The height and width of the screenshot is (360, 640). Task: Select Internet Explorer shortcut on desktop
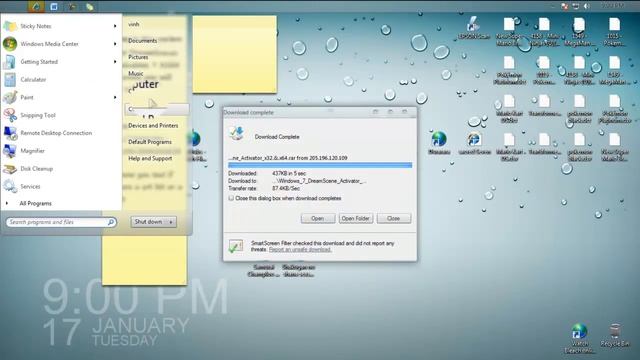pyautogui.click(x=474, y=143)
